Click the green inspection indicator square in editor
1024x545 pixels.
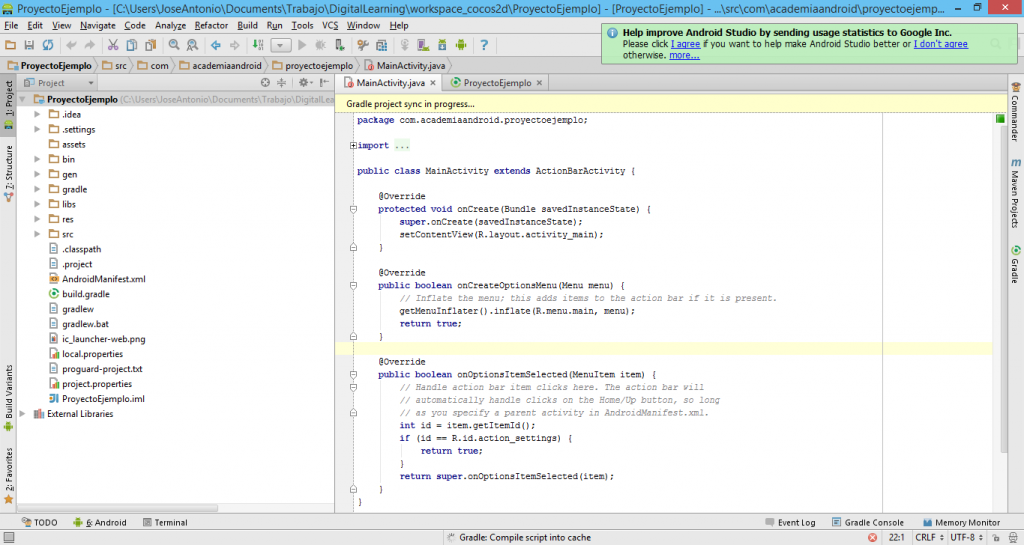click(x=1000, y=119)
